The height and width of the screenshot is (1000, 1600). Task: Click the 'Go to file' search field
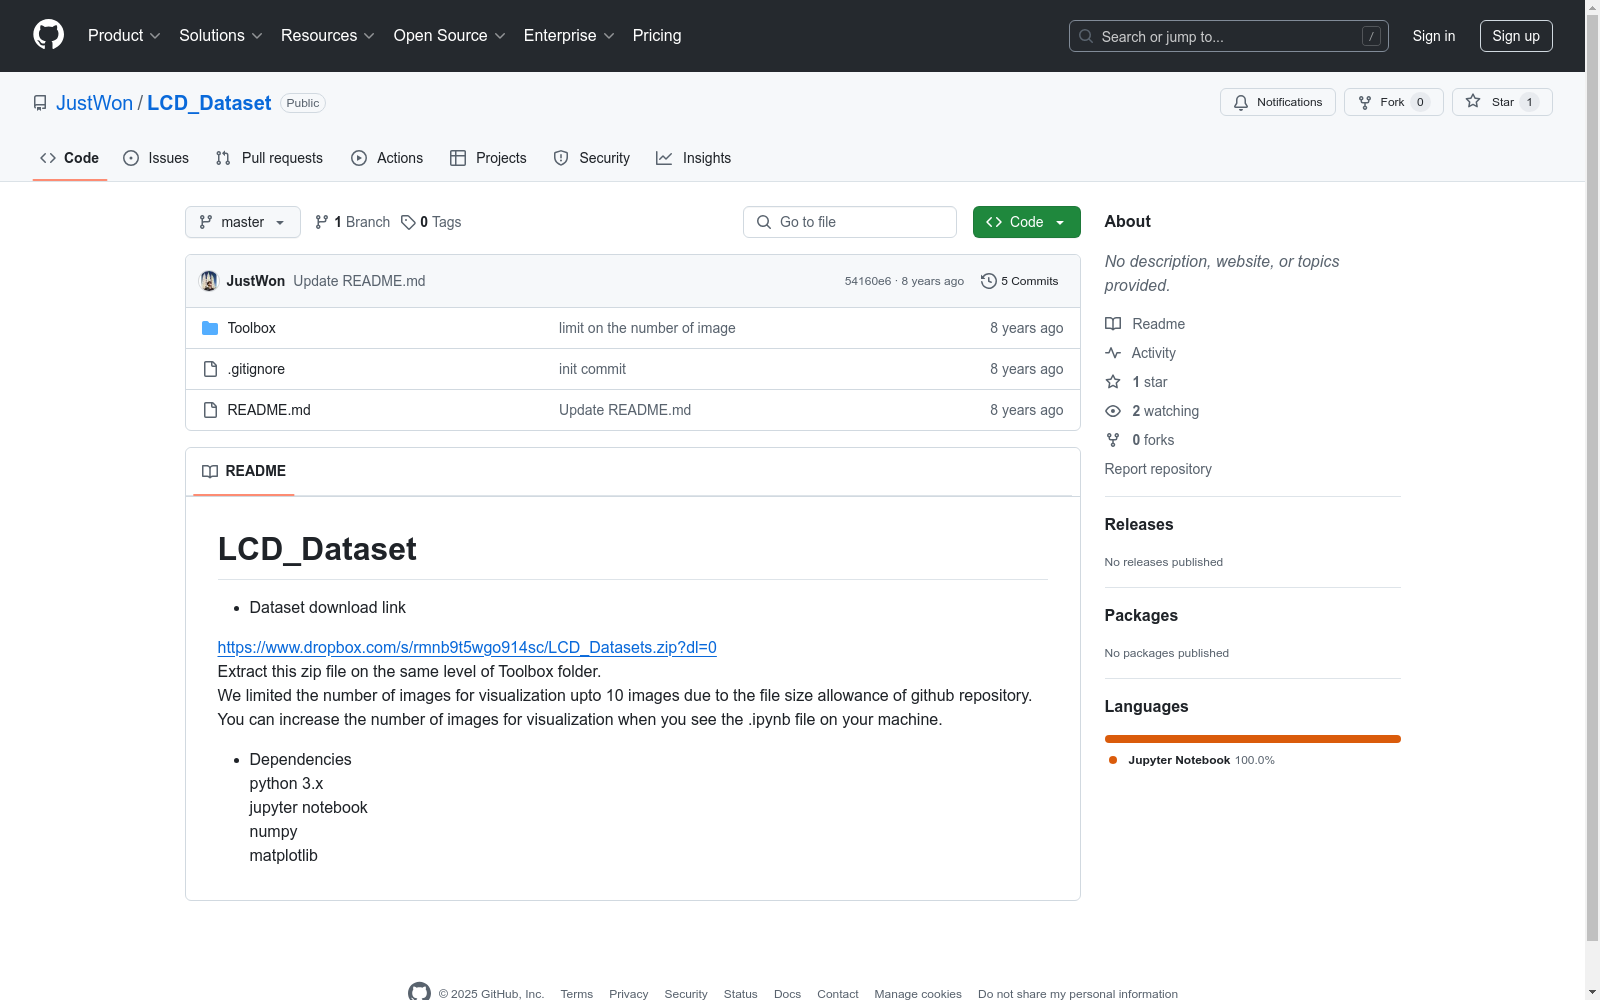pos(850,222)
